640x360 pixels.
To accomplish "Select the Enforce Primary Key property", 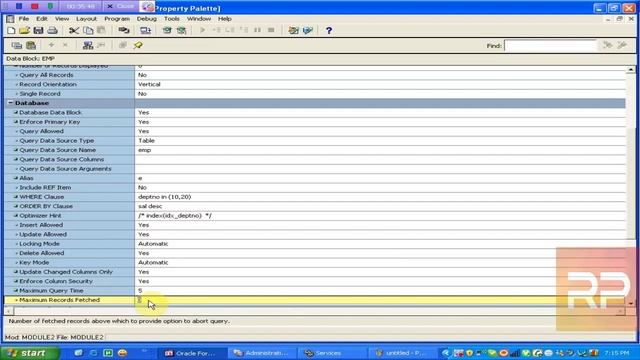I will [315, 122].
